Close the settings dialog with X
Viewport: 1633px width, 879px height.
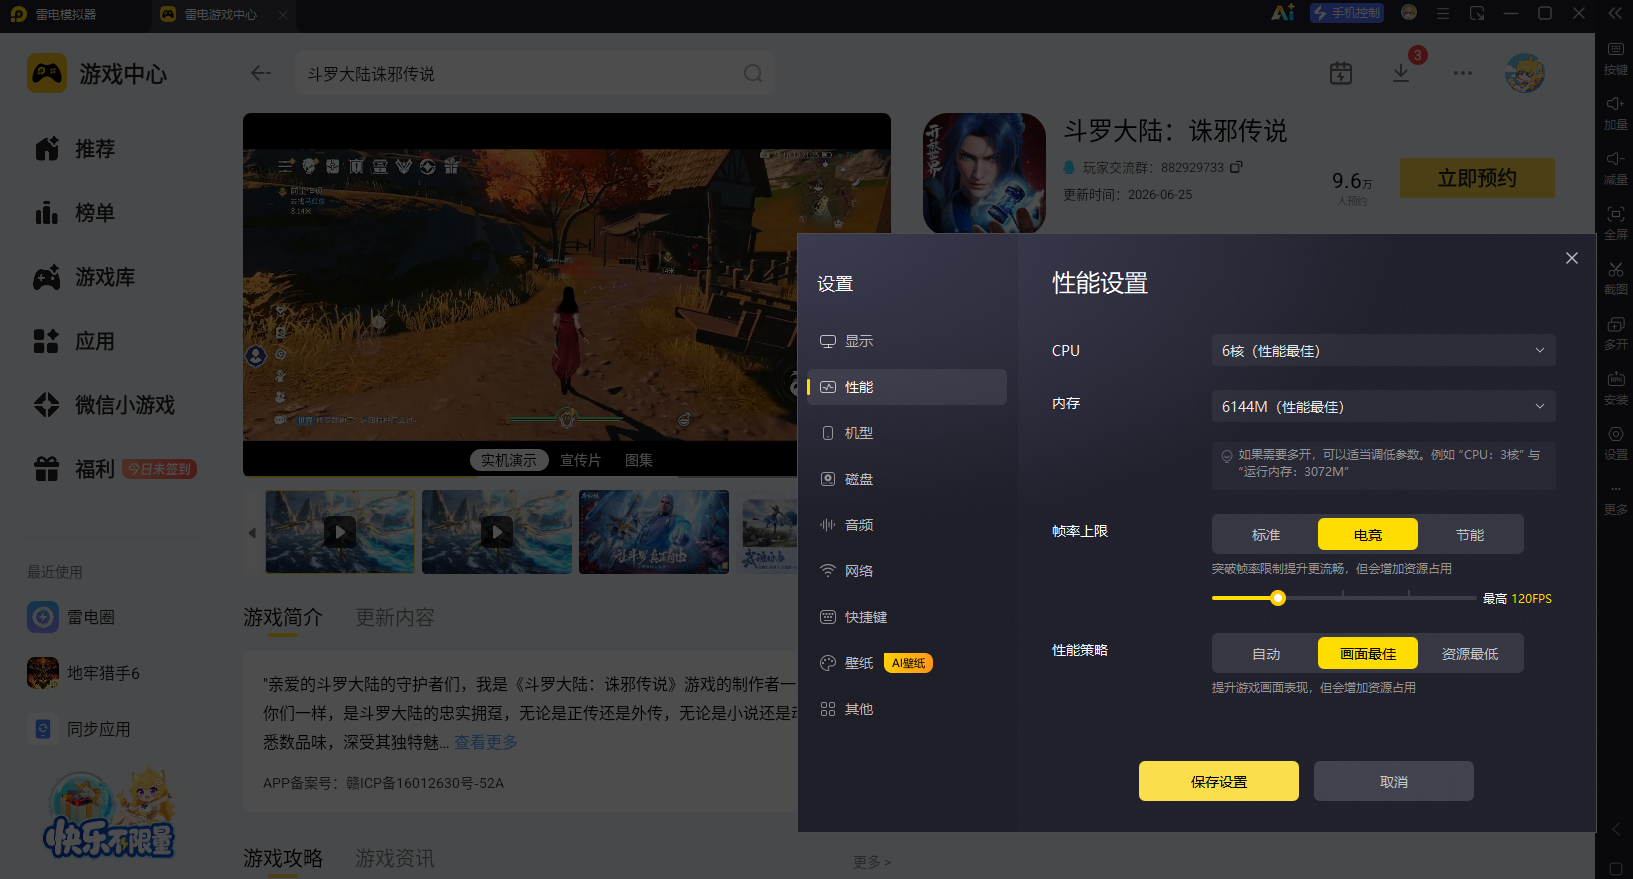pos(1572,258)
